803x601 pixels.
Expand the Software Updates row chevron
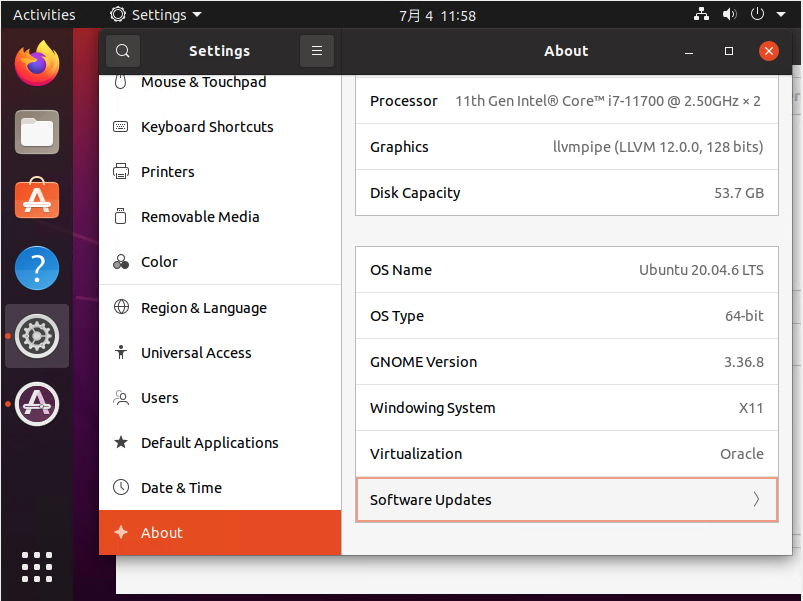point(756,500)
